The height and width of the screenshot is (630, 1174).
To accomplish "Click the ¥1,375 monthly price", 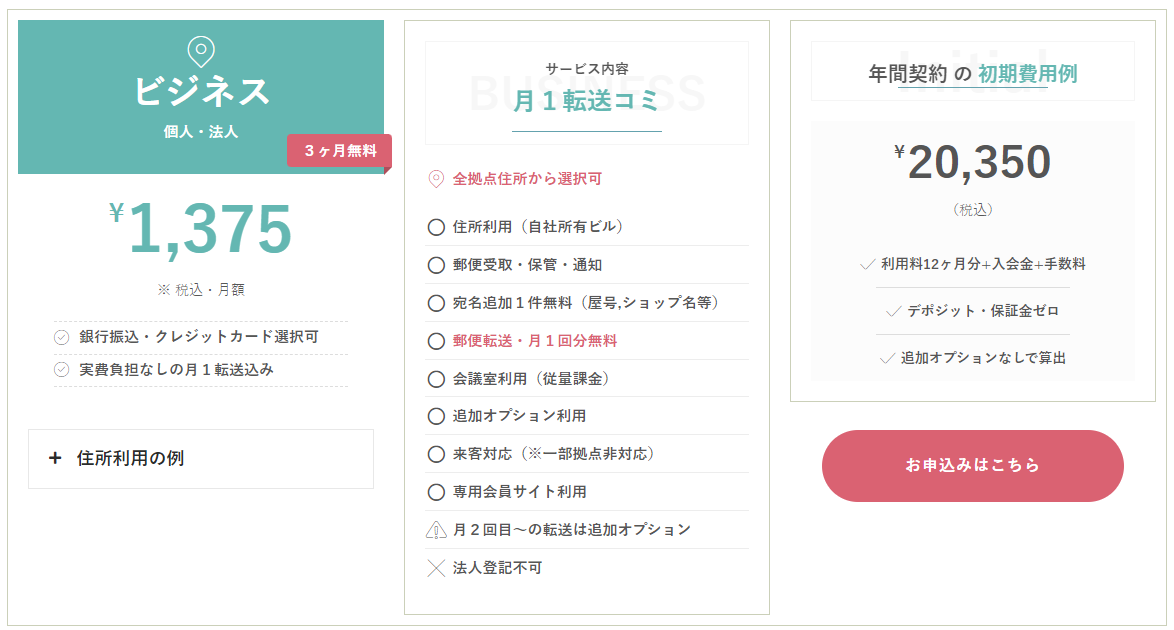I will [201, 228].
